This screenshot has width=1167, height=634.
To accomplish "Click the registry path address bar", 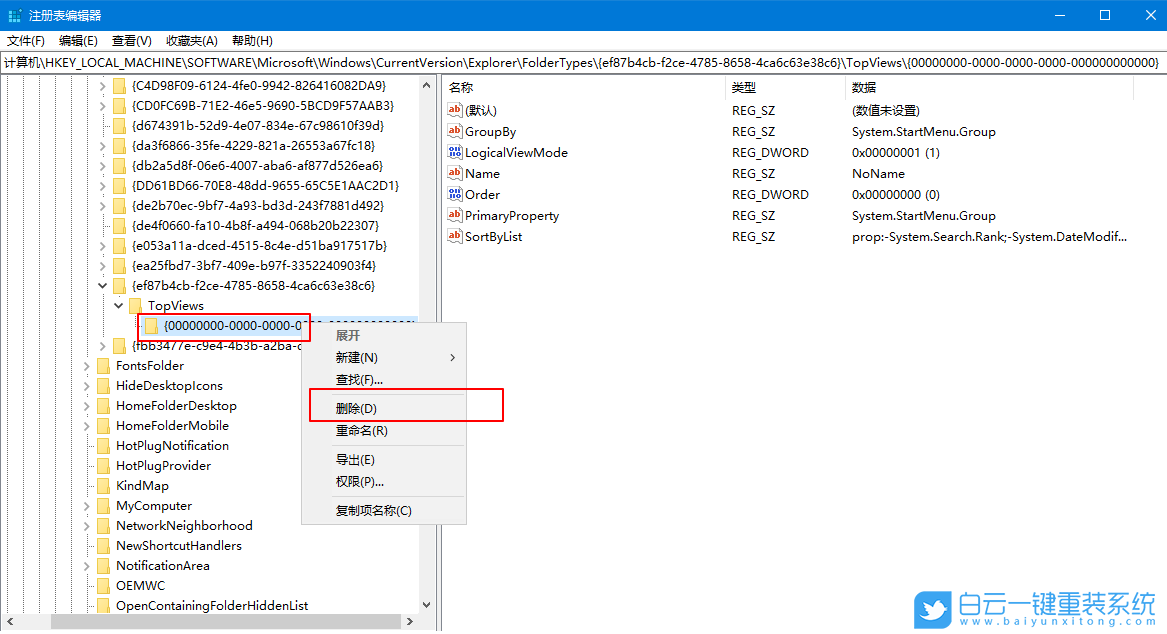I will point(400,62).
